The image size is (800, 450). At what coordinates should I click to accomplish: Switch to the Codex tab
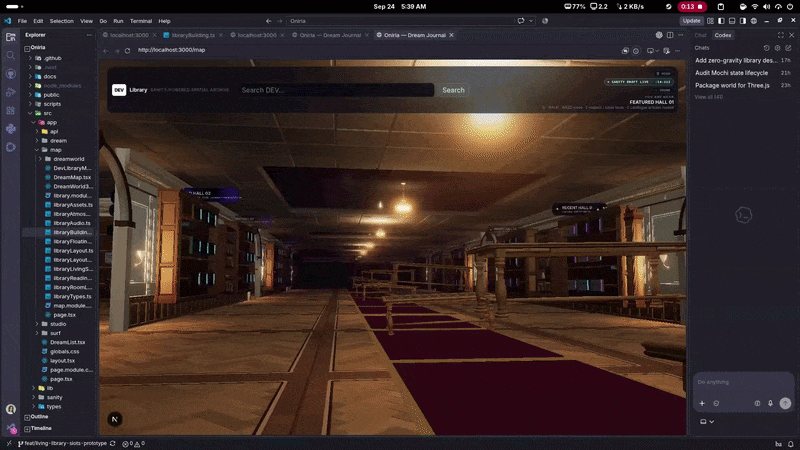tap(723, 35)
